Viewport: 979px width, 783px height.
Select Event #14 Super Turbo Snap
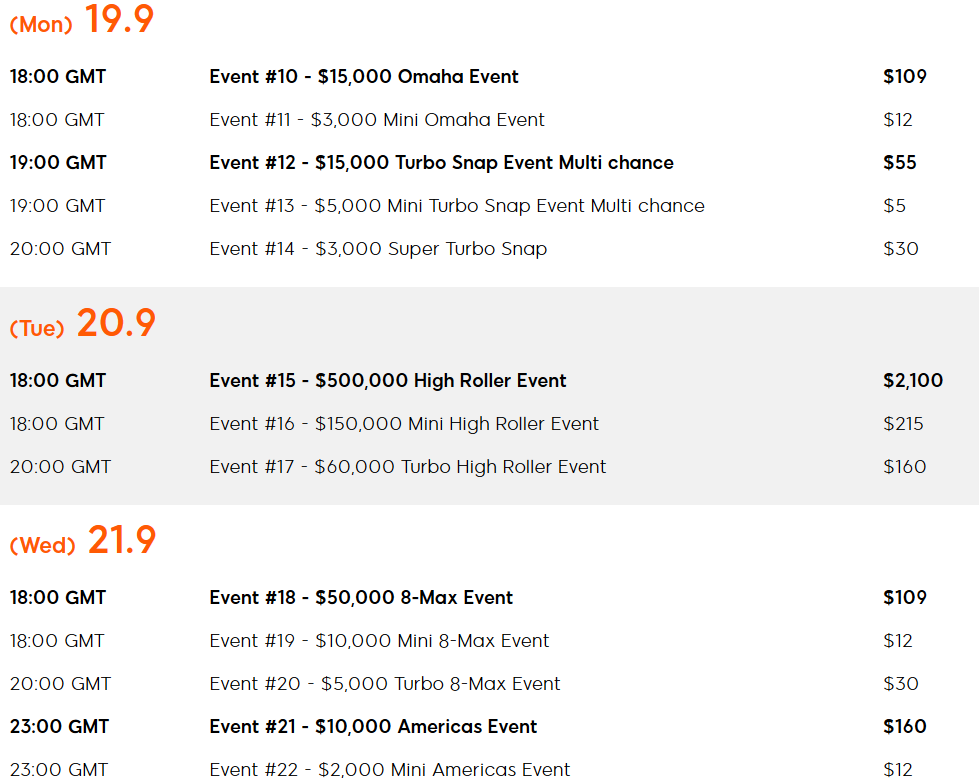tap(378, 249)
